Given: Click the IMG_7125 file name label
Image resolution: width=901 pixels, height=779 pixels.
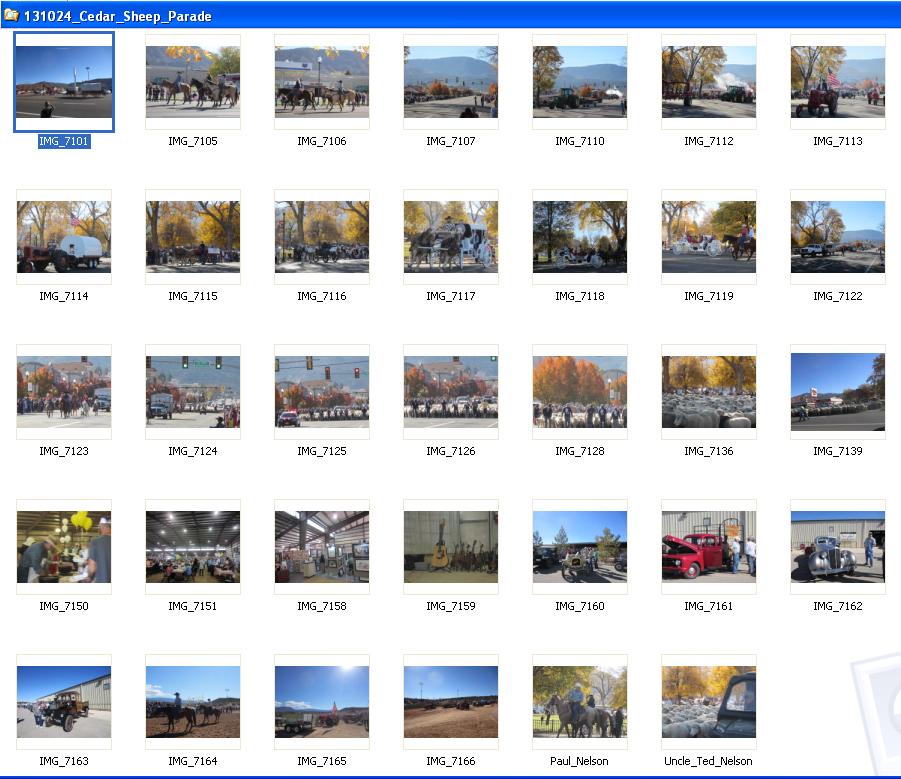Looking at the screenshot, I should tap(322, 452).
